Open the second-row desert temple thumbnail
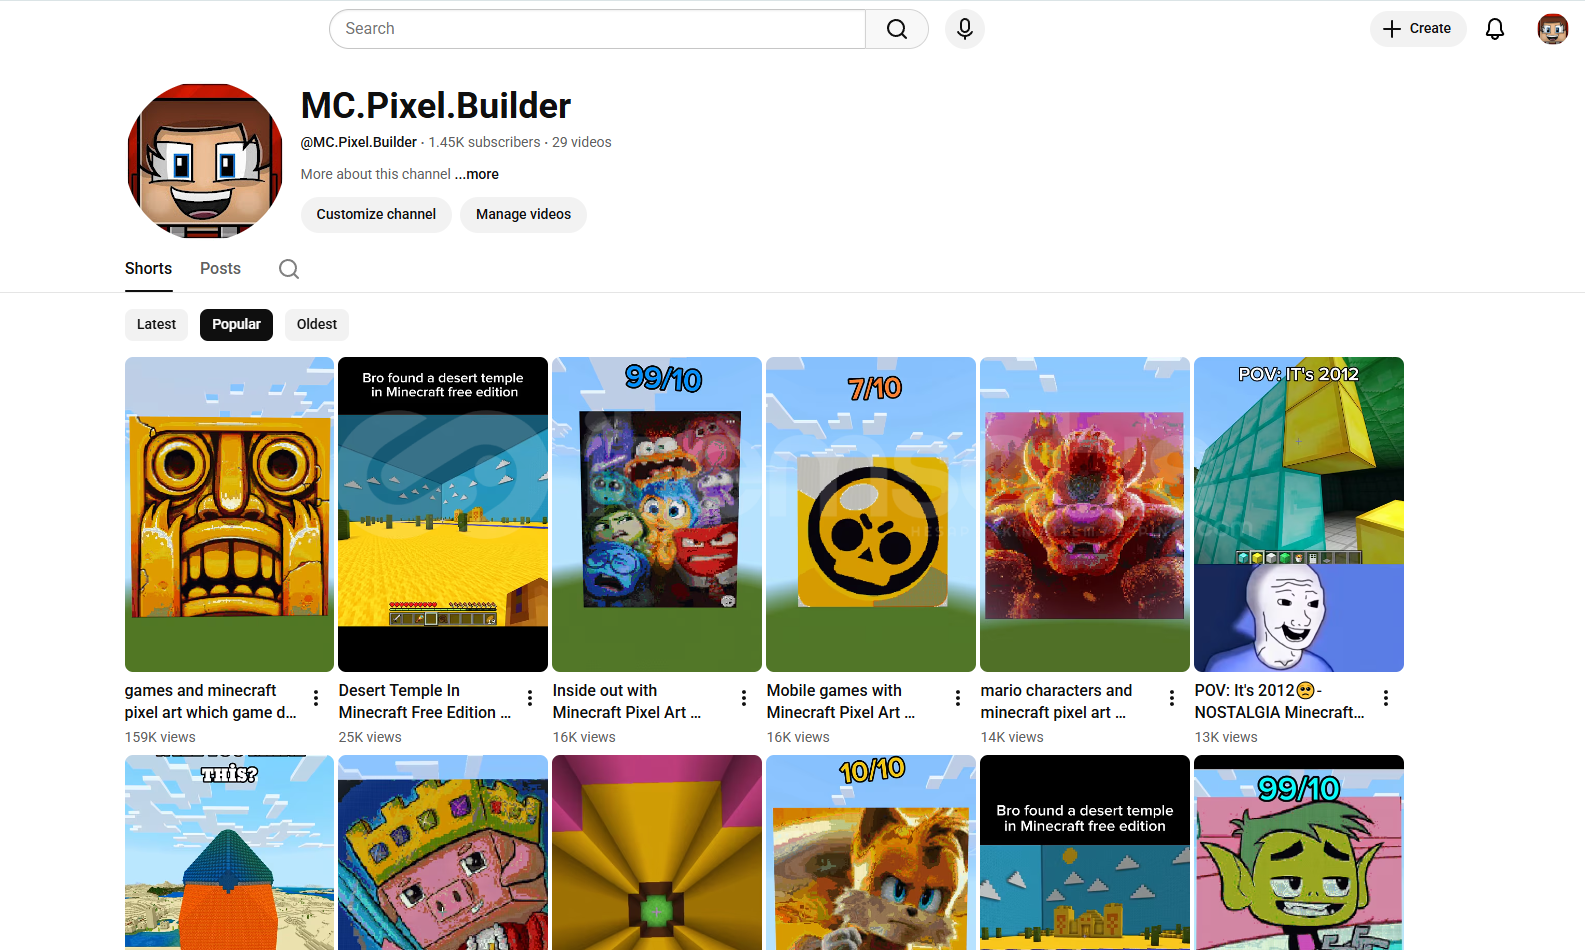1585x950 pixels. click(1085, 852)
